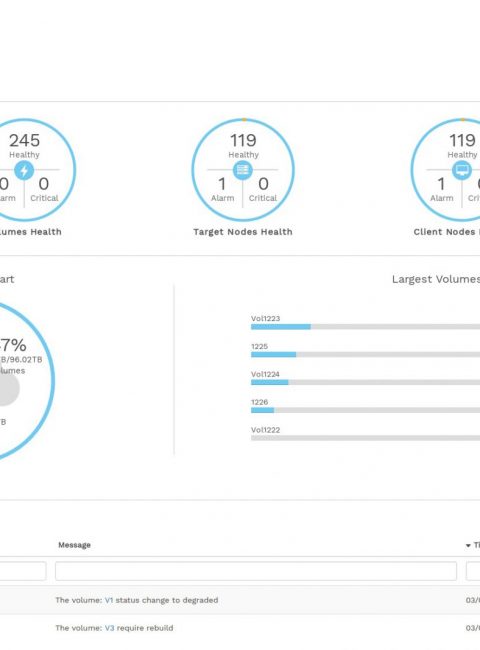Screen dimensions: 480x650
Task: Sort by the Message column header
Action: (x=74, y=545)
